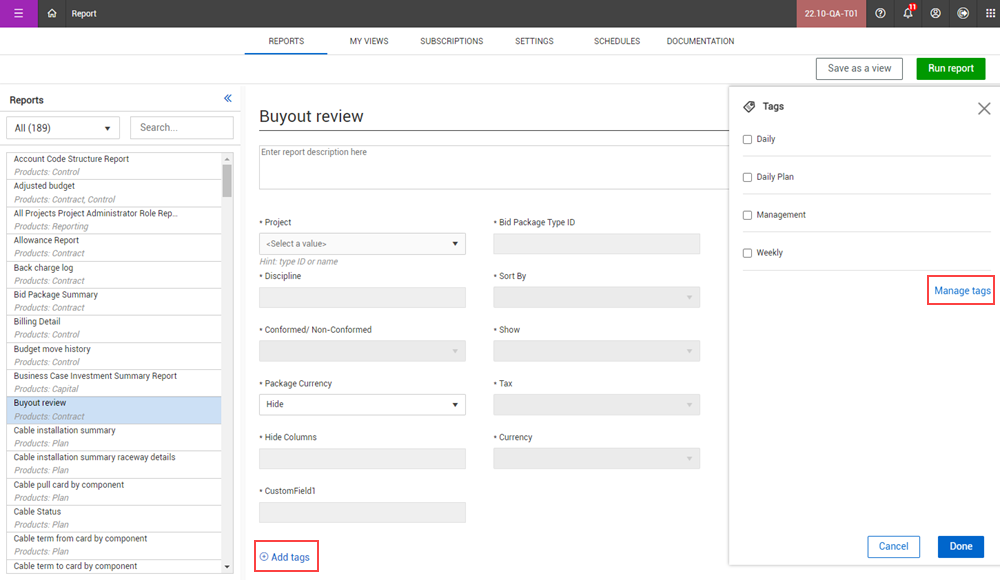Check the Weekly tag checkbox
1000x580 pixels.
(747, 253)
